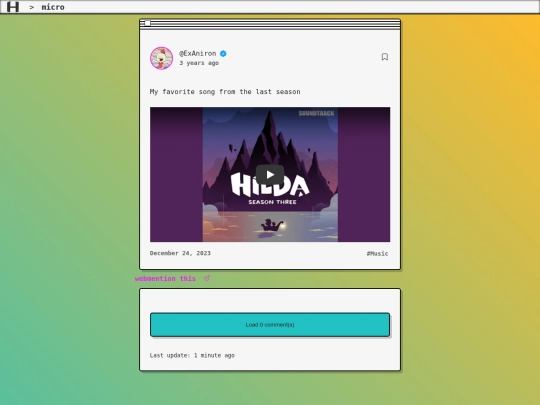Click the H site logo
Image resolution: width=540 pixels, height=405 pixels.
click(13, 7)
